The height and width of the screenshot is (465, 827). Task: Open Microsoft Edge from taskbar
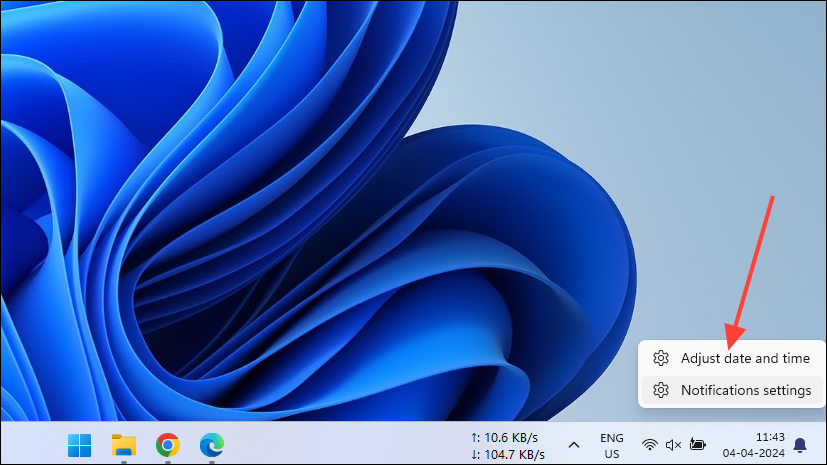tap(211, 445)
